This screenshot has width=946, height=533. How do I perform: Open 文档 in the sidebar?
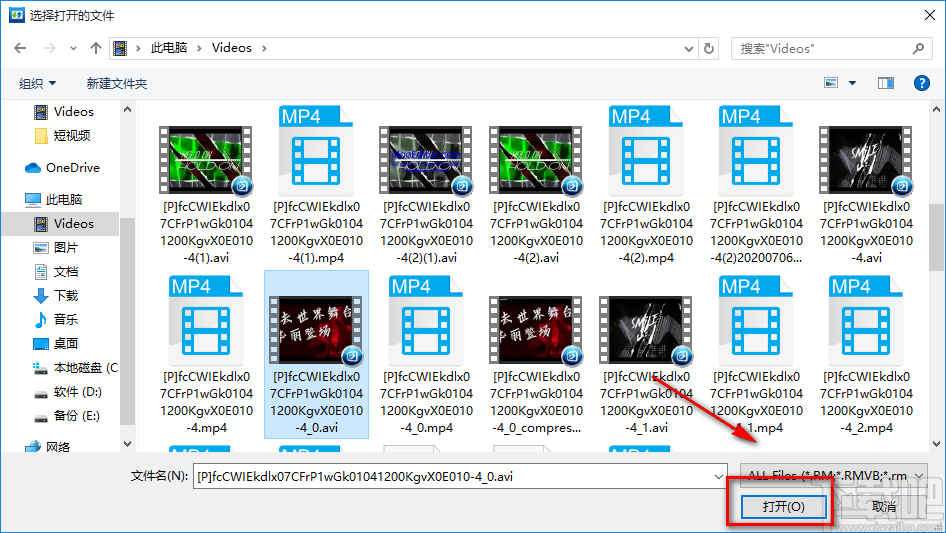click(x=56, y=272)
